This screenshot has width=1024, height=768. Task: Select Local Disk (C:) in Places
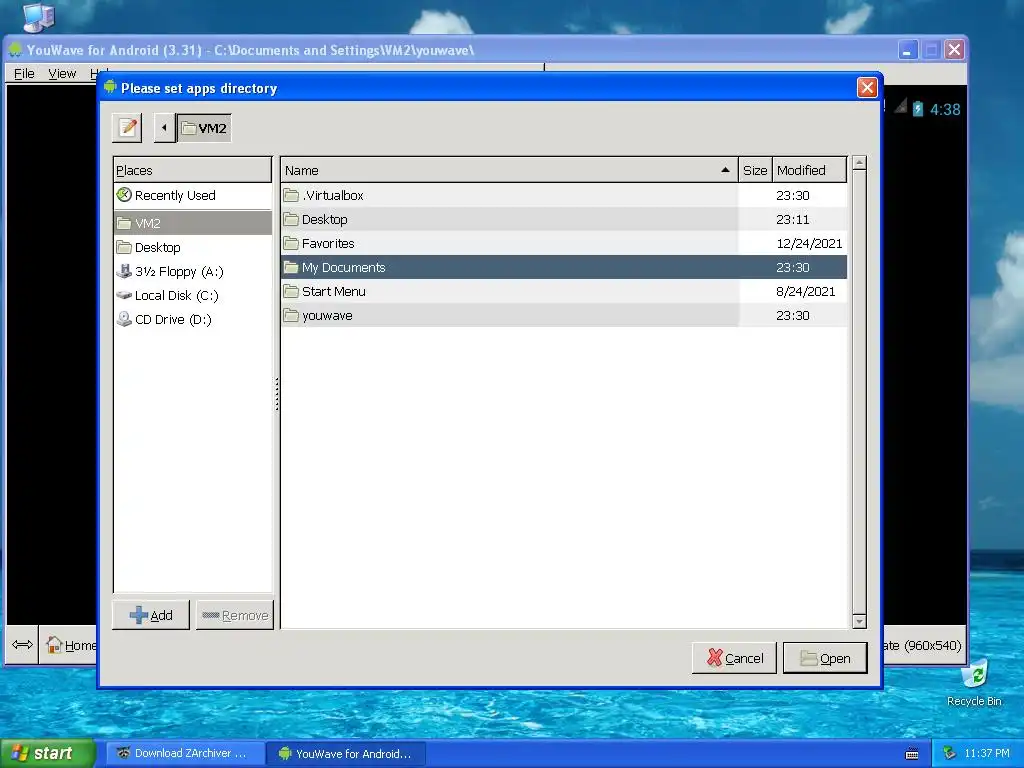(x=192, y=295)
